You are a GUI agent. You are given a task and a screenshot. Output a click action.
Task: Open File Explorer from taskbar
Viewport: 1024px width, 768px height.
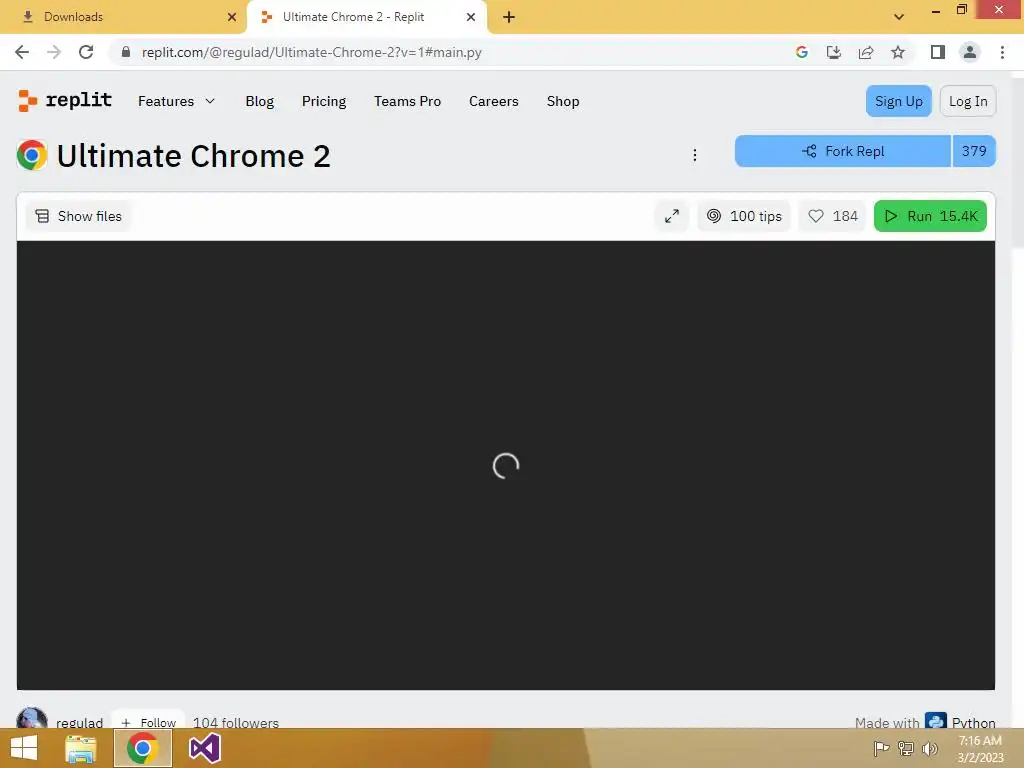(x=81, y=748)
